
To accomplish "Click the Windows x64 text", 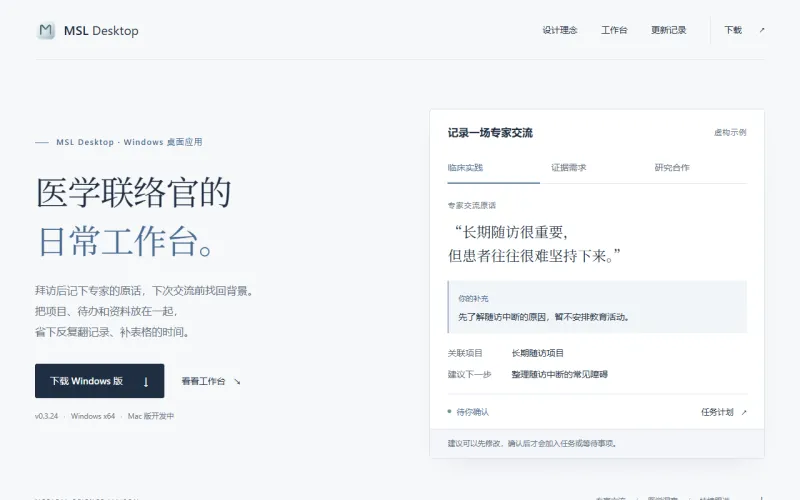I will tap(93, 416).
